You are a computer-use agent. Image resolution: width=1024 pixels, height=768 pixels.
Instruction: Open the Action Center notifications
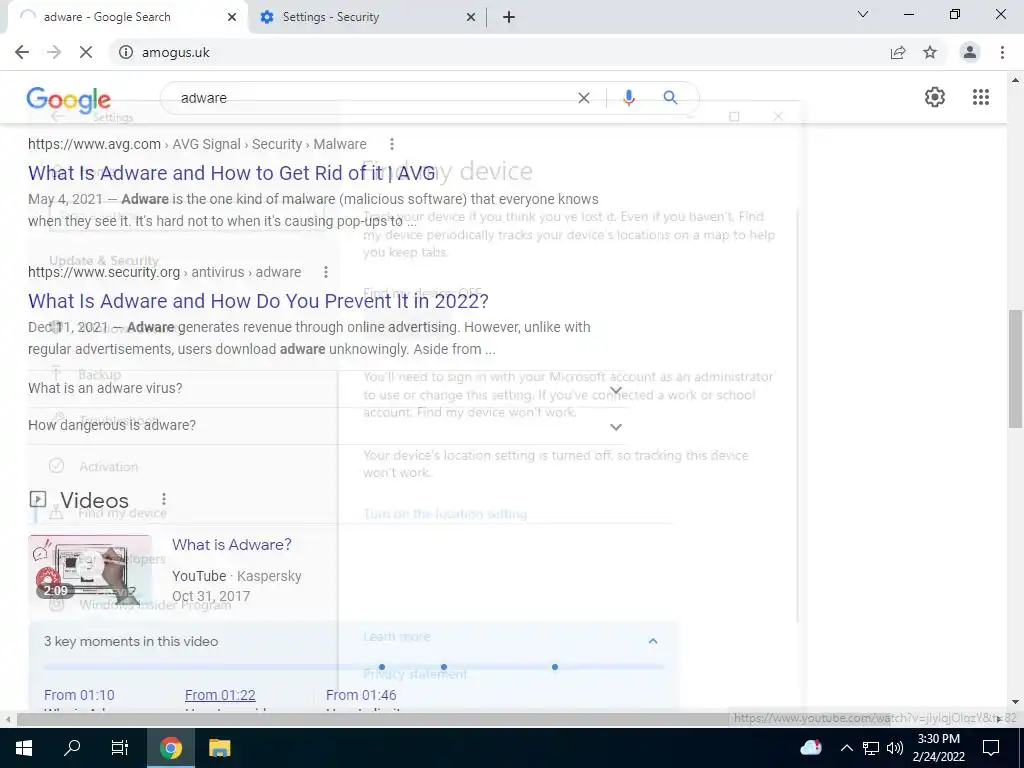tap(991, 748)
